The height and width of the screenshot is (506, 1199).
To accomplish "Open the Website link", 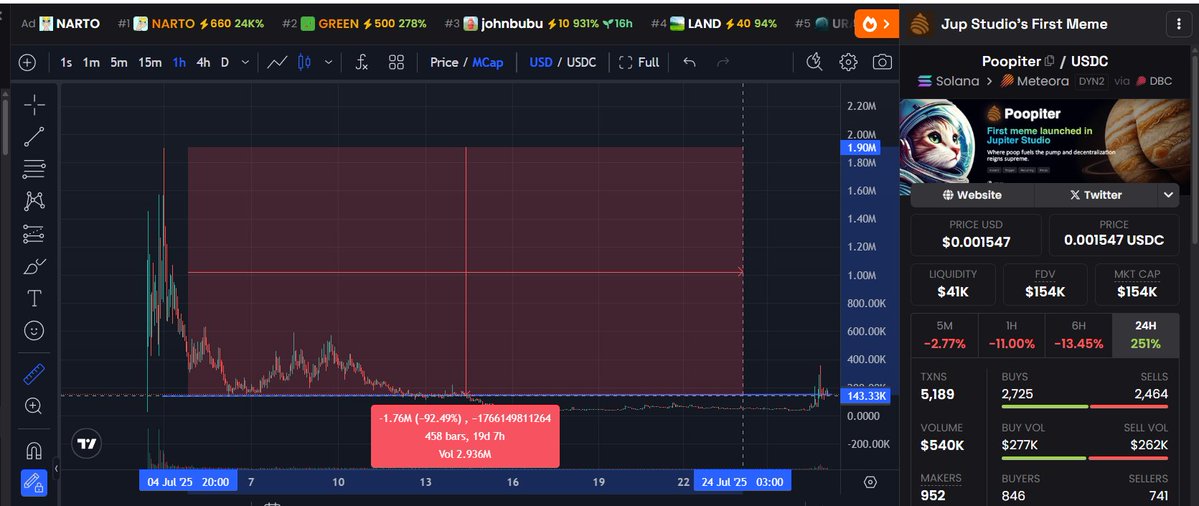I will click(x=972, y=195).
